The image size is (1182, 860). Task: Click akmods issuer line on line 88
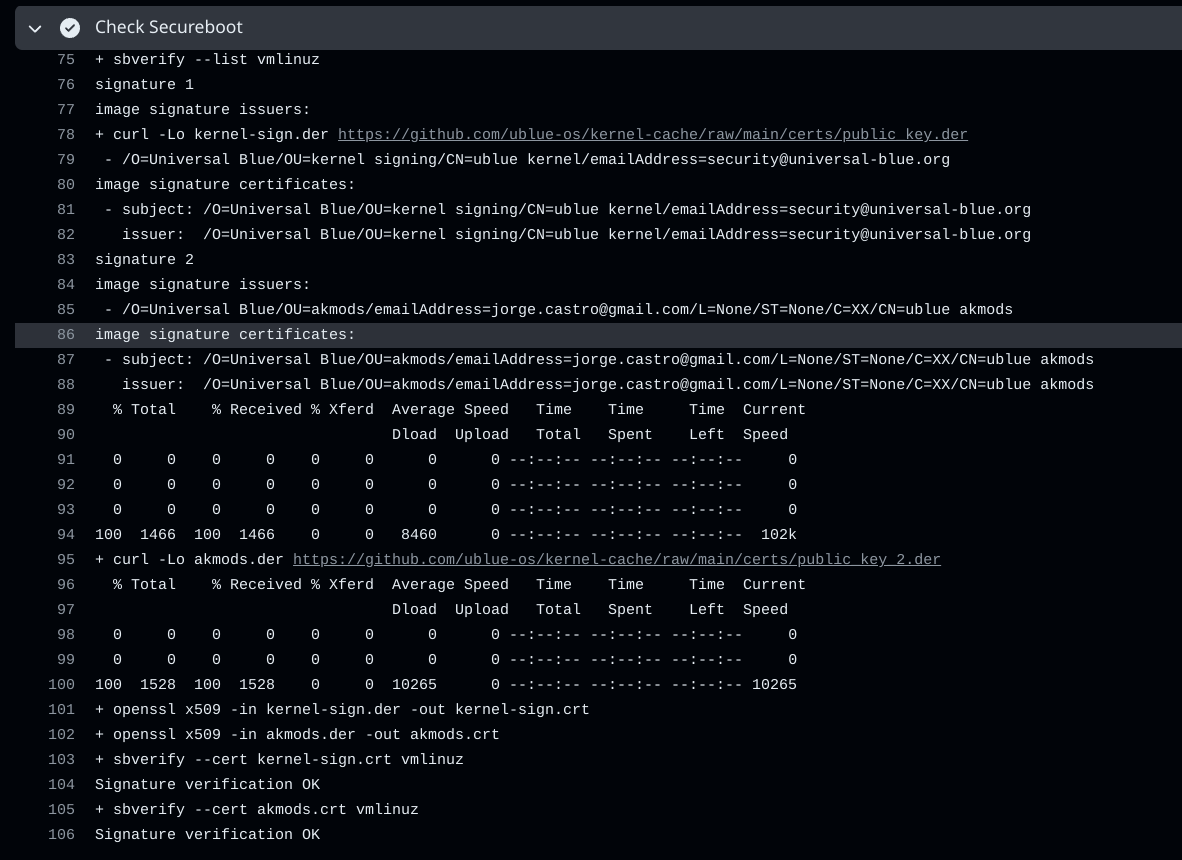(x=608, y=384)
